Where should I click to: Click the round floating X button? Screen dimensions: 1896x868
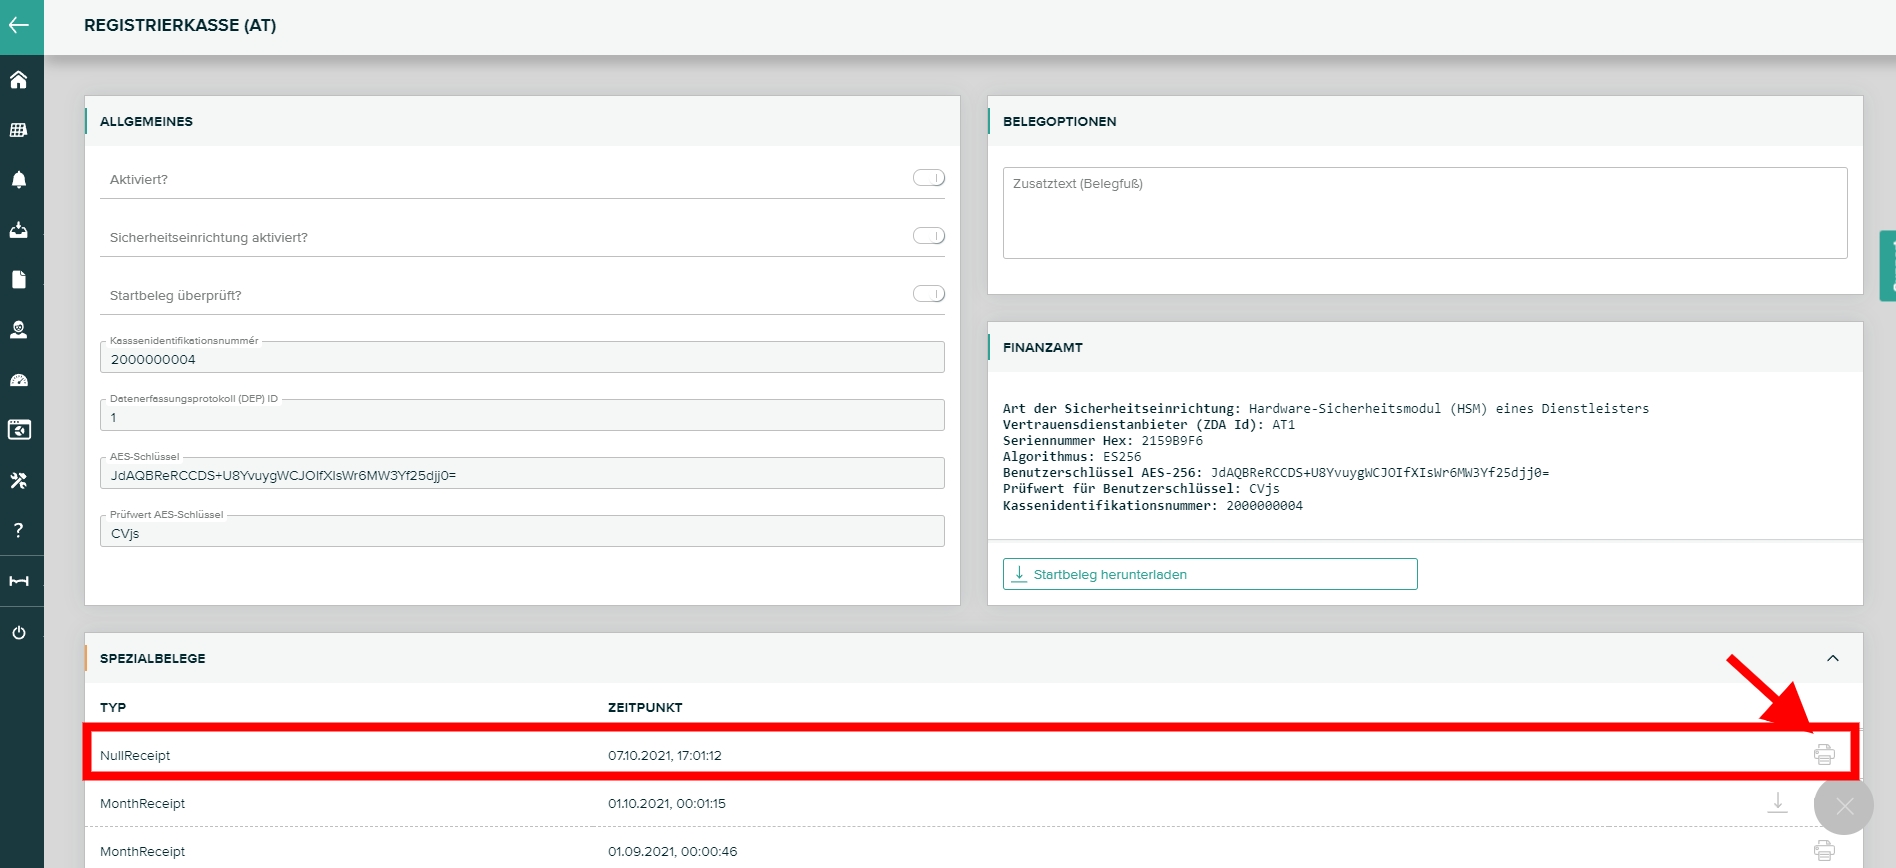pos(1844,806)
